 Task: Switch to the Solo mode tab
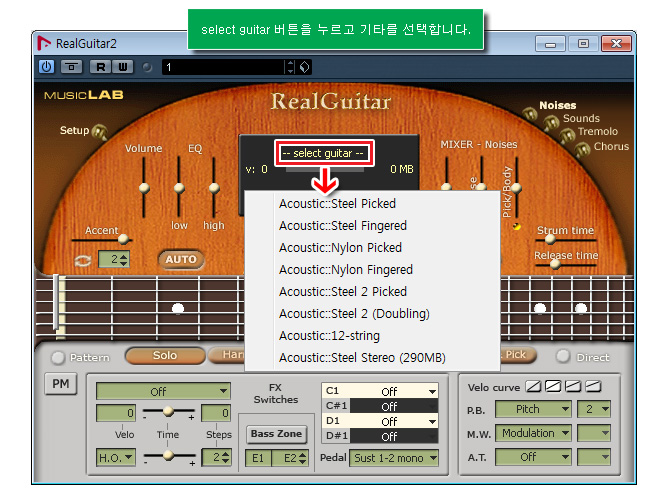[x=165, y=356]
